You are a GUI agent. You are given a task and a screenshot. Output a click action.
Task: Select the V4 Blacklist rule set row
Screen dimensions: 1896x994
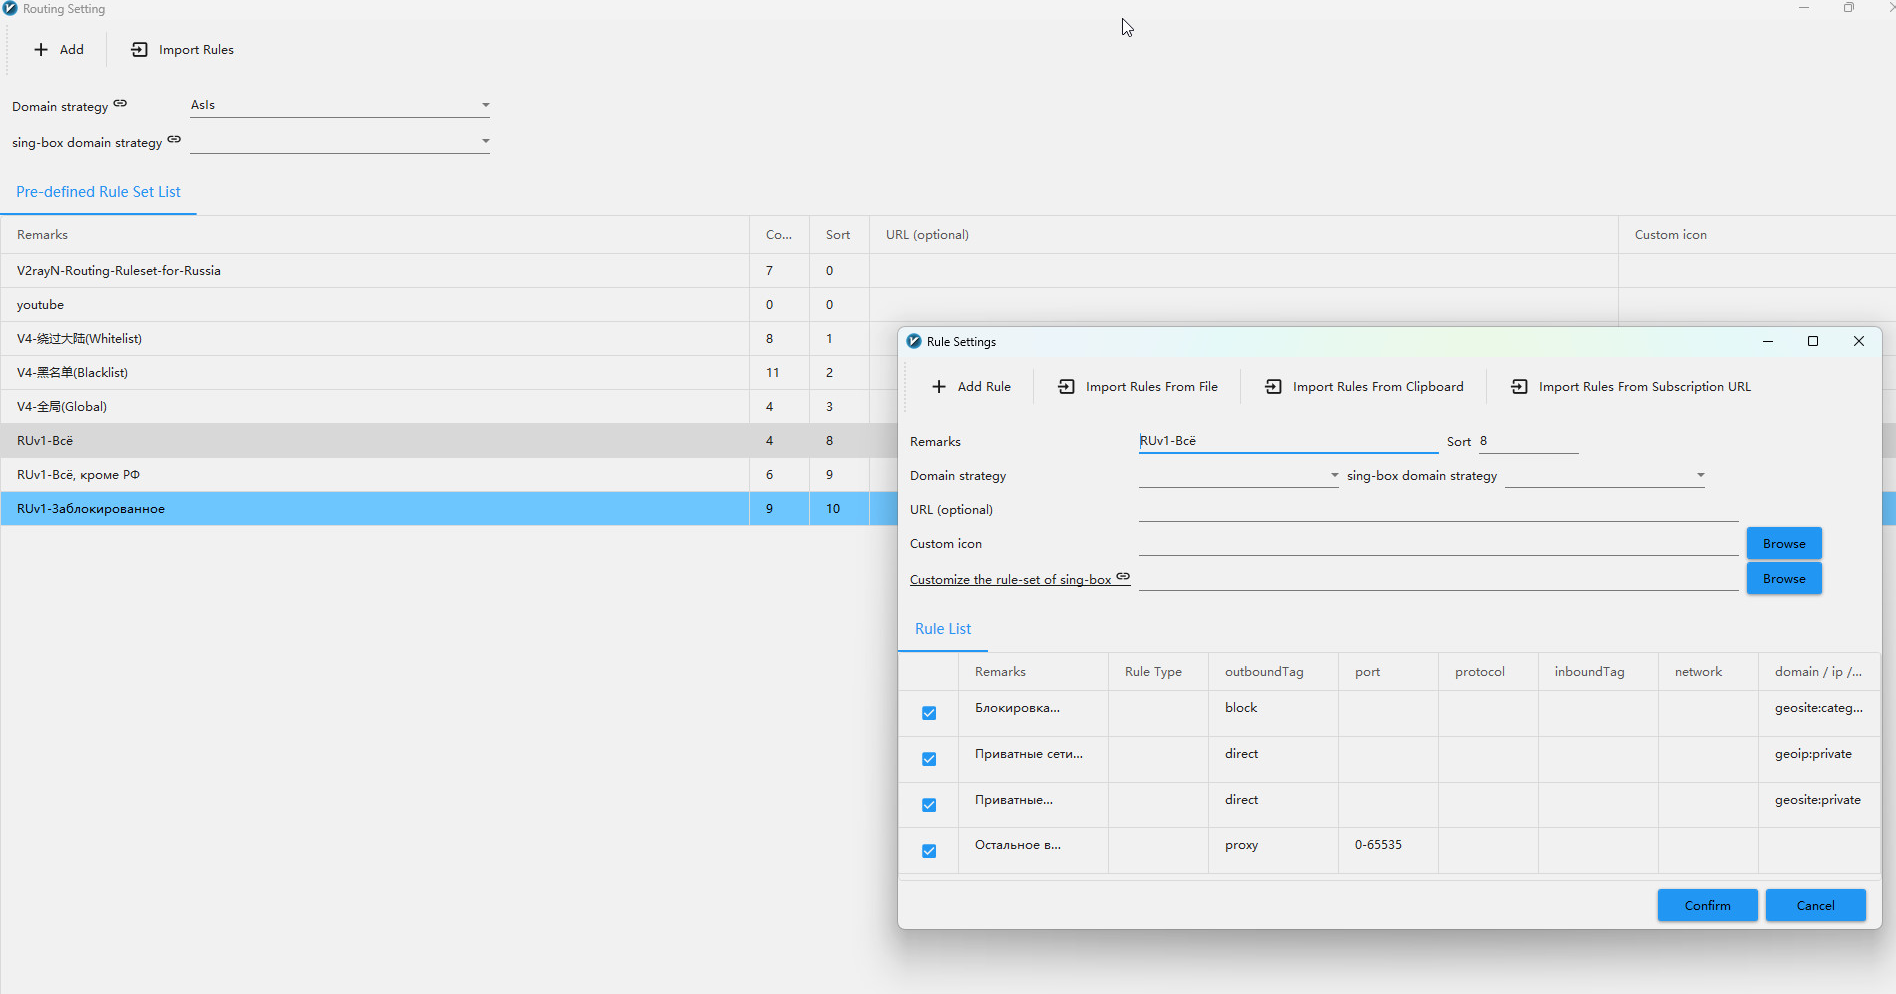[448, 373]
